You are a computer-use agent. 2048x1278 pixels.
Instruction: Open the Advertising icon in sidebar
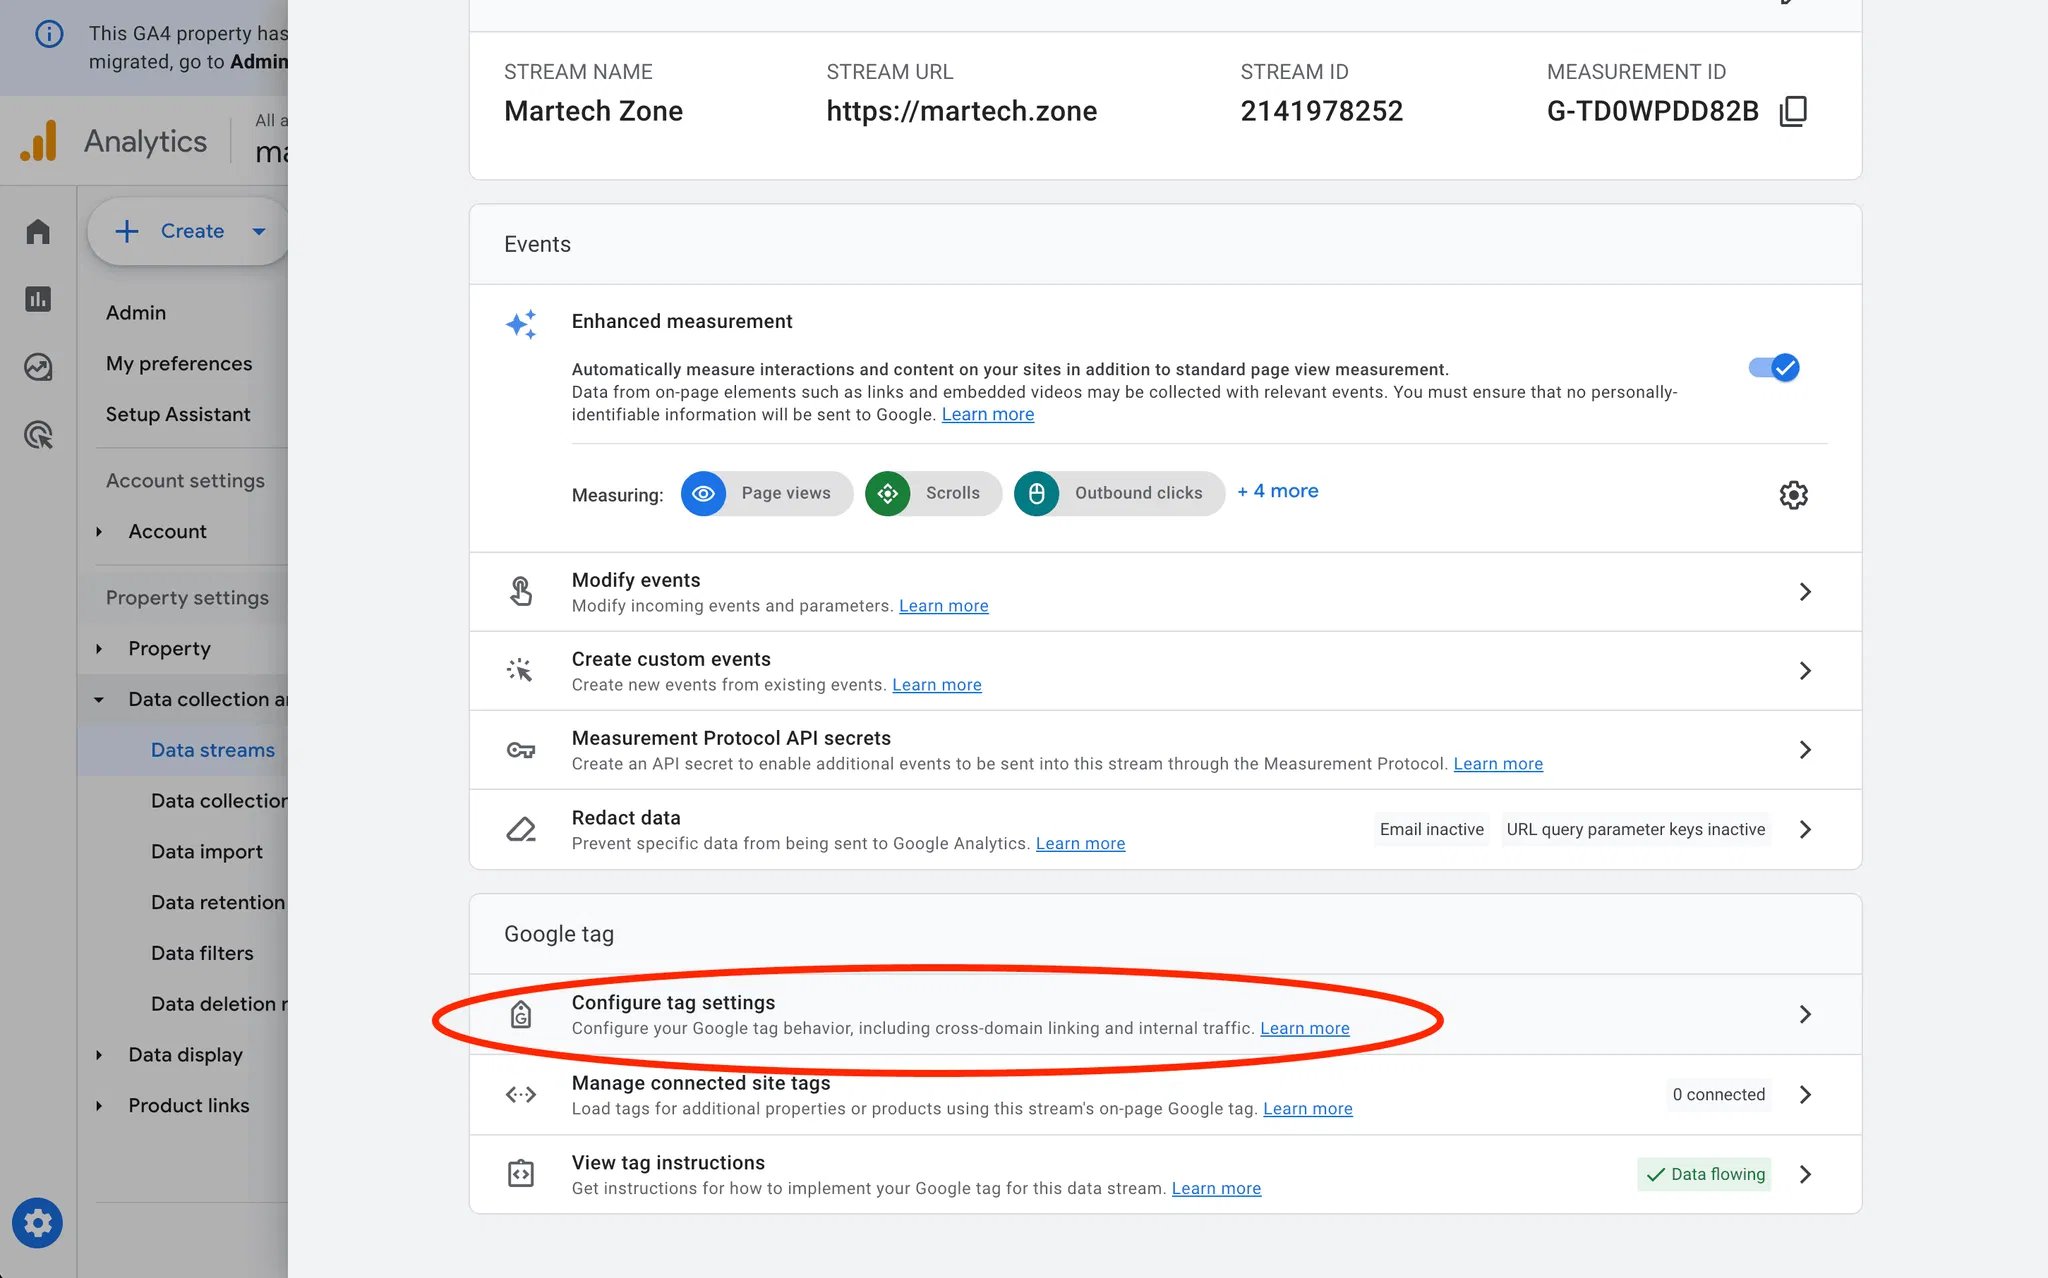[x=38, y=435]
